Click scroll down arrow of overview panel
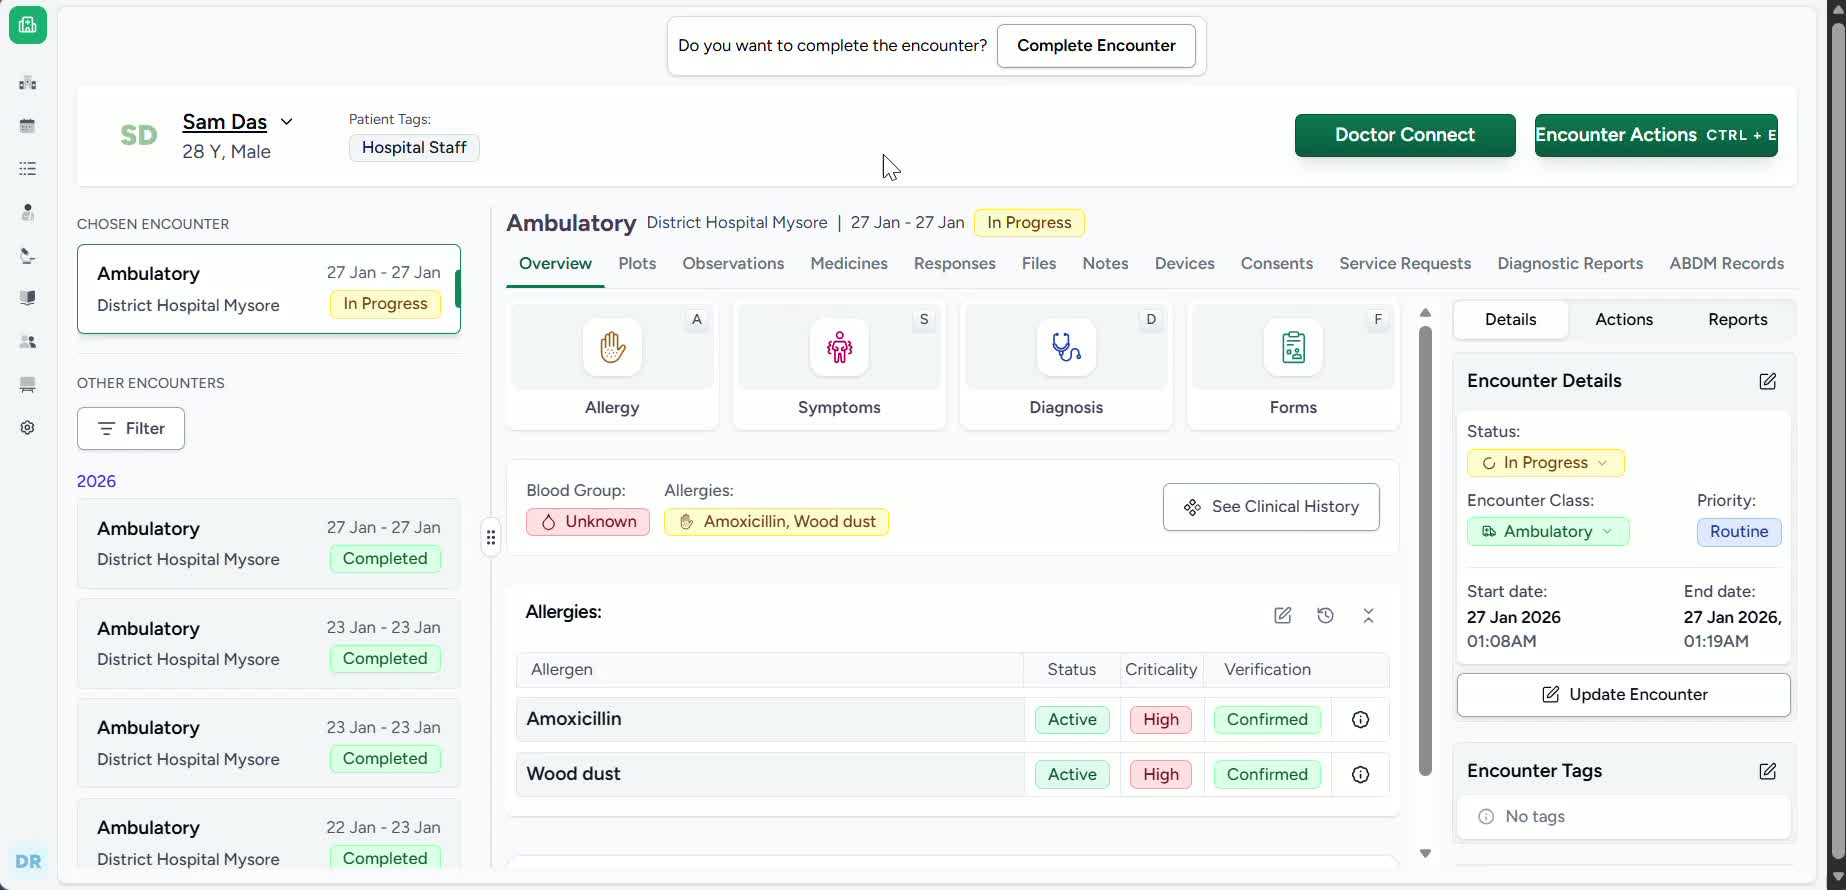 (1426, 854)
